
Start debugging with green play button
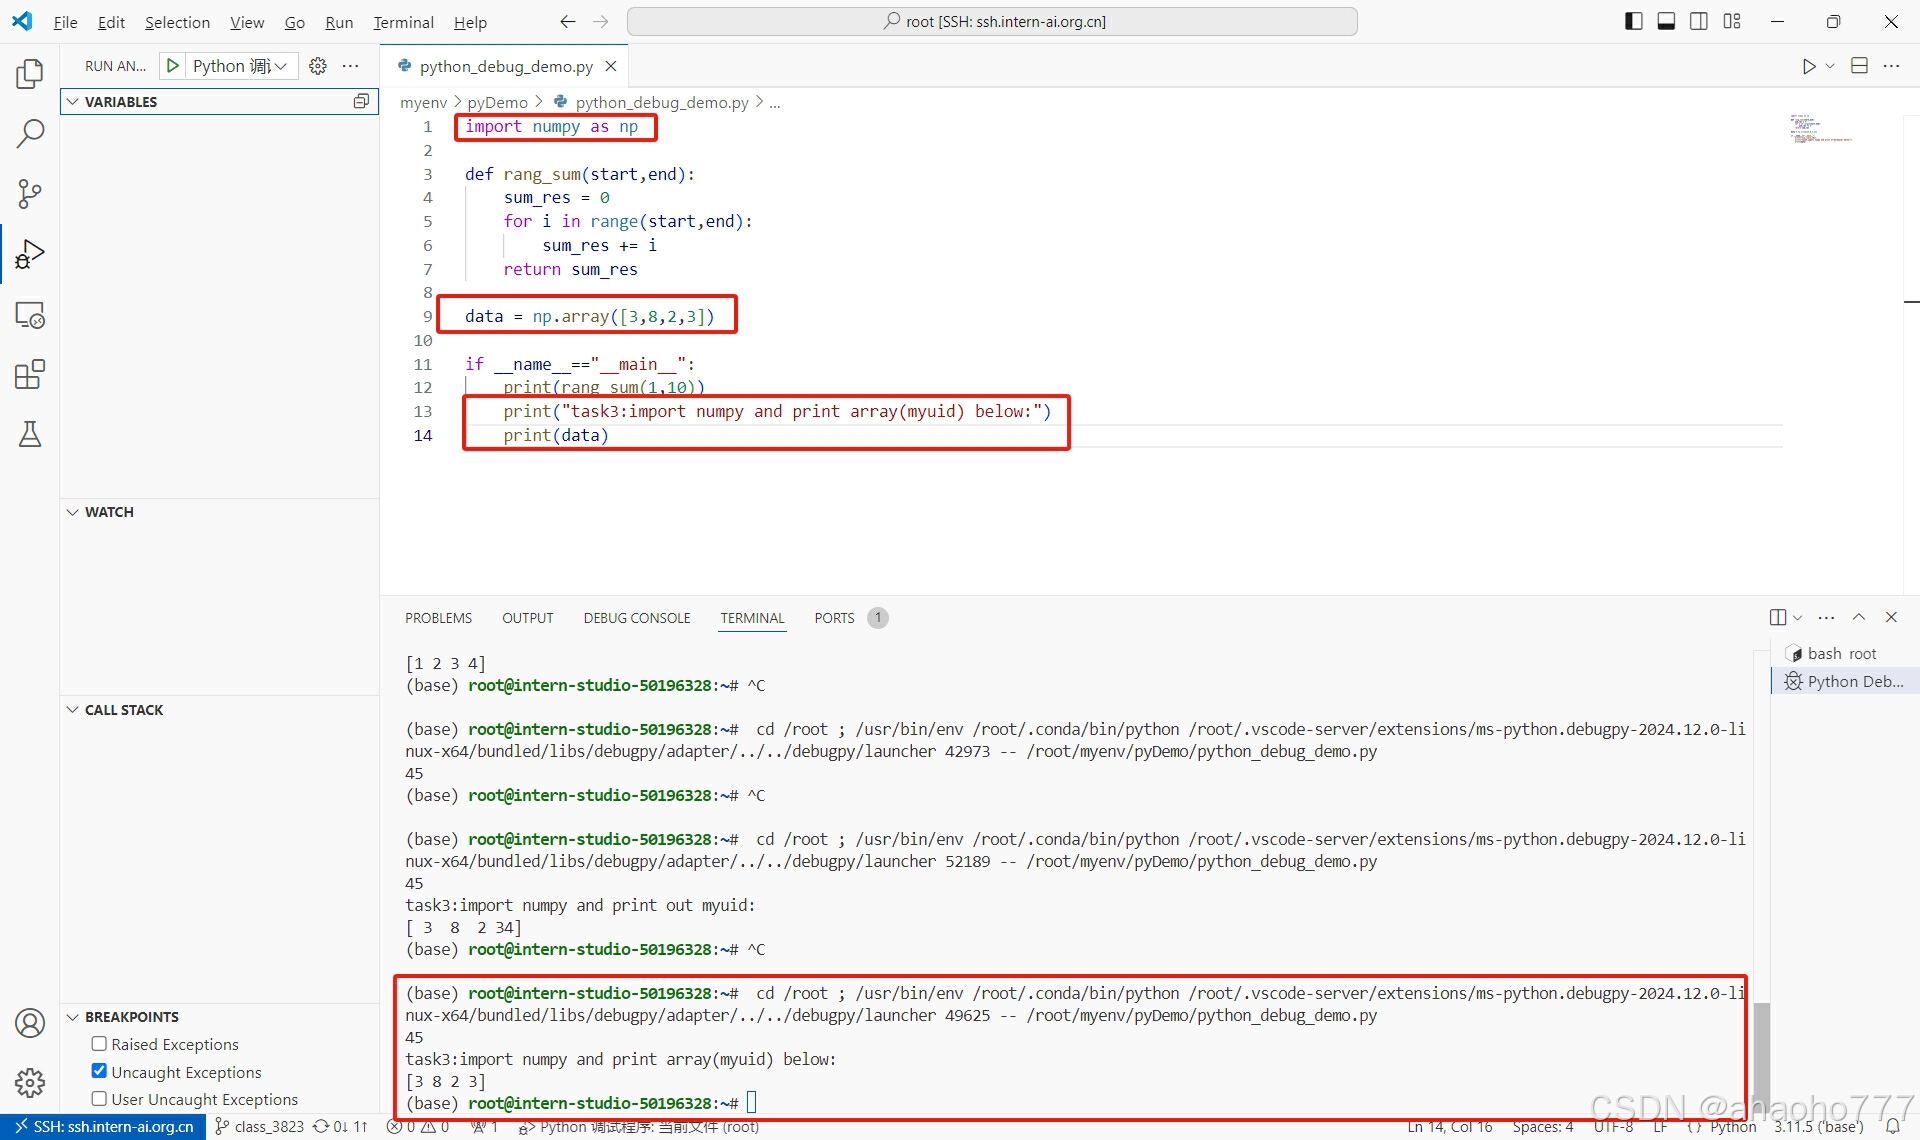coord(173,66)
